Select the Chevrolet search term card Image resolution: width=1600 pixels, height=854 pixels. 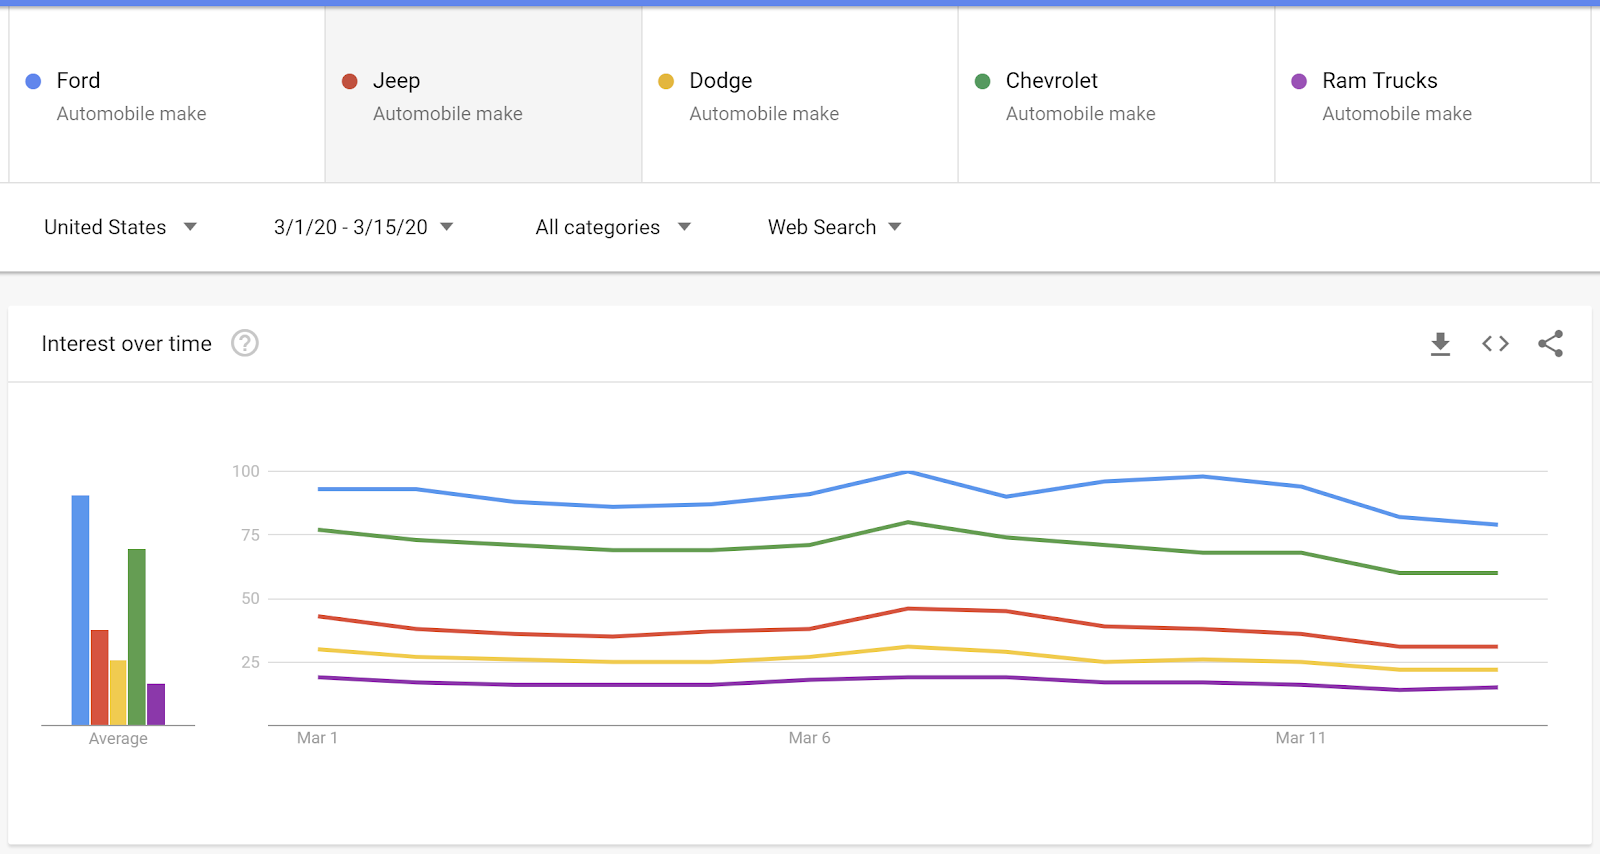click(1116, 95)
